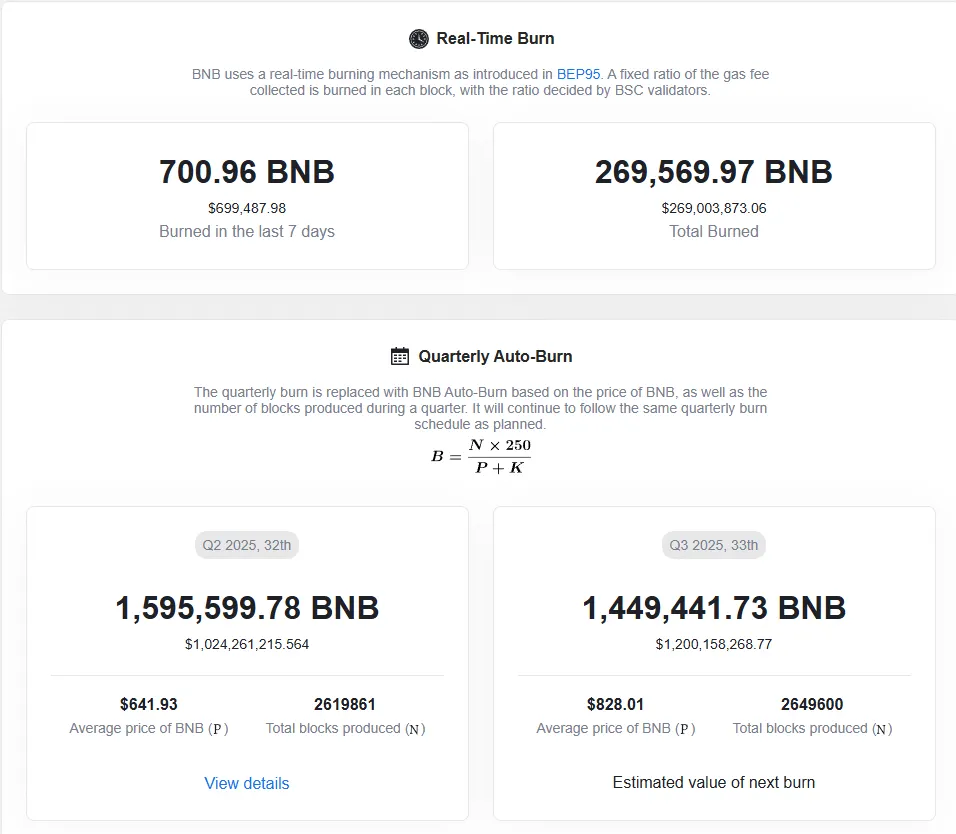956x834 pixels.
Task: Click the Real-Time Burn heading
Action: point(495,39)
